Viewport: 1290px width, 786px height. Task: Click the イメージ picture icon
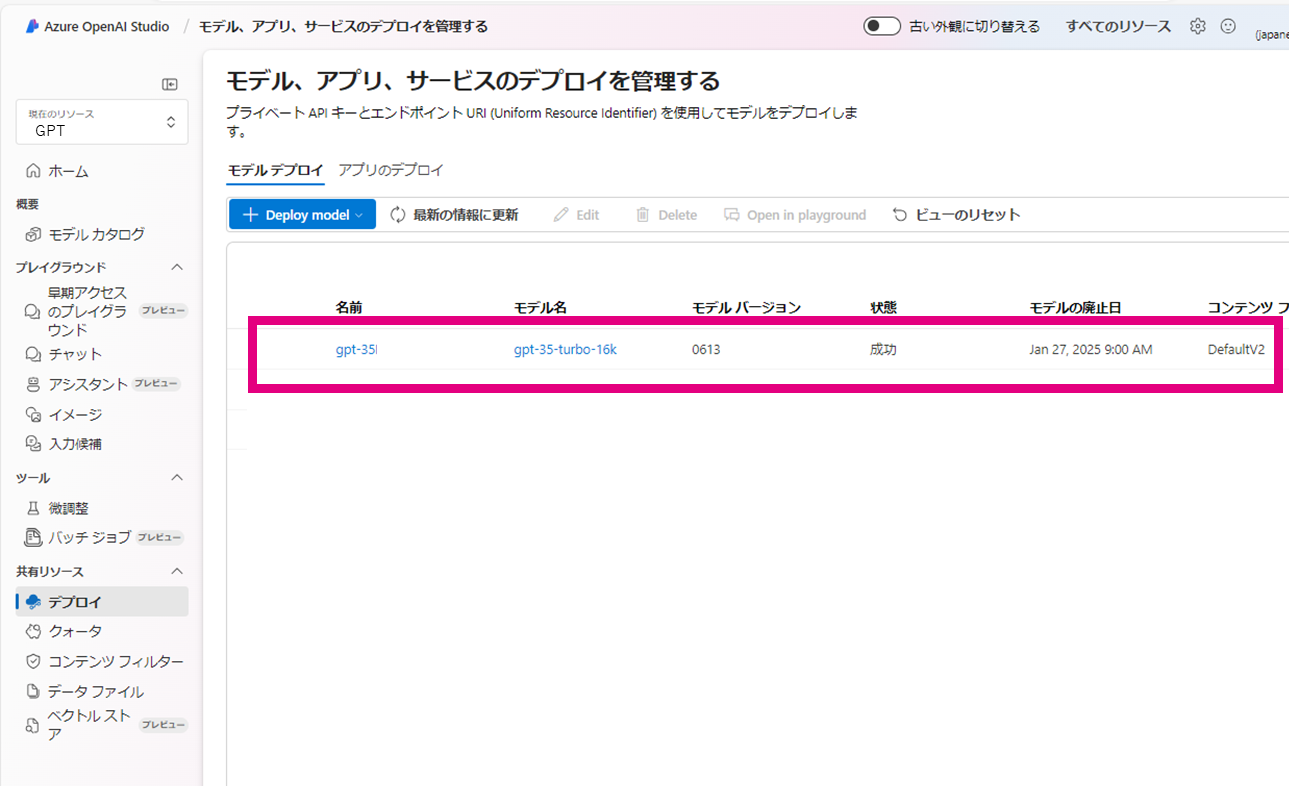click(33, 414)
